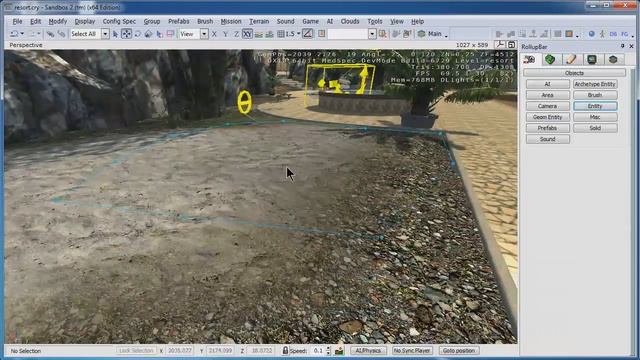The width and height of the screenshot is (640, 360).
Task: Click the Brush object button
Action: click(x=595, y=95)
